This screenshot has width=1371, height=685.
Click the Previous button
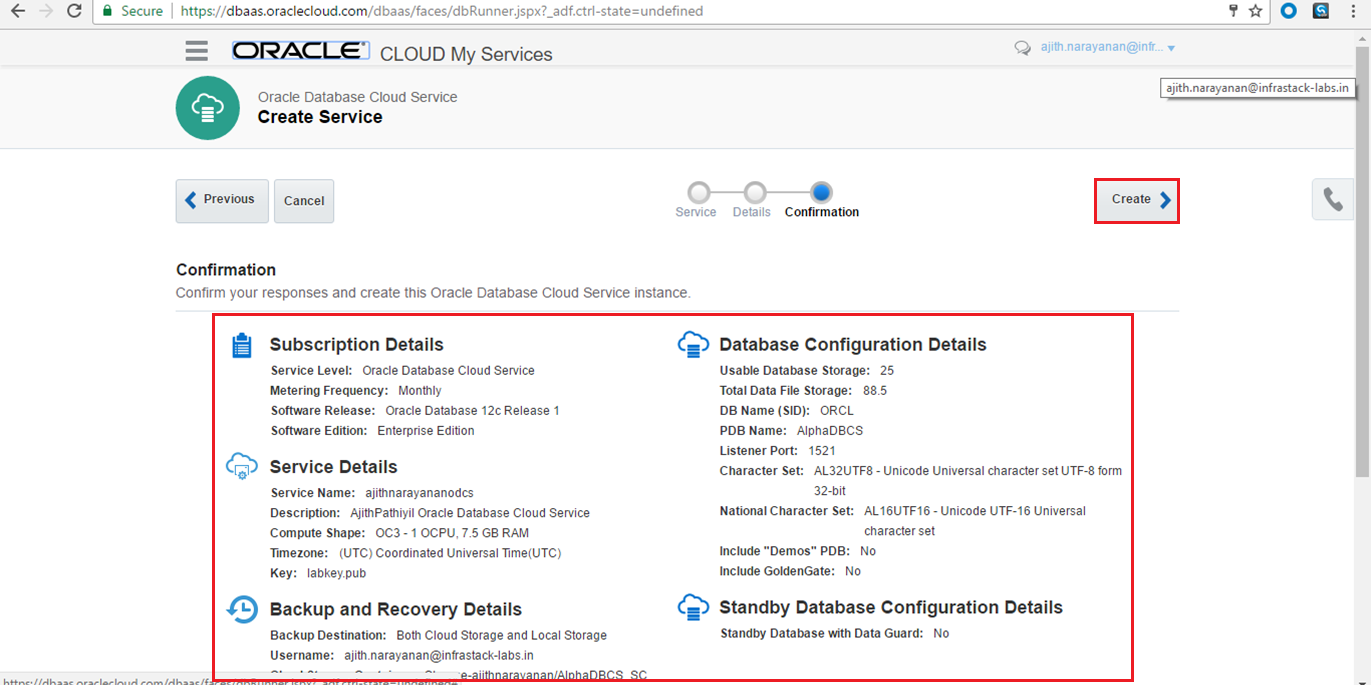[222, 201]
